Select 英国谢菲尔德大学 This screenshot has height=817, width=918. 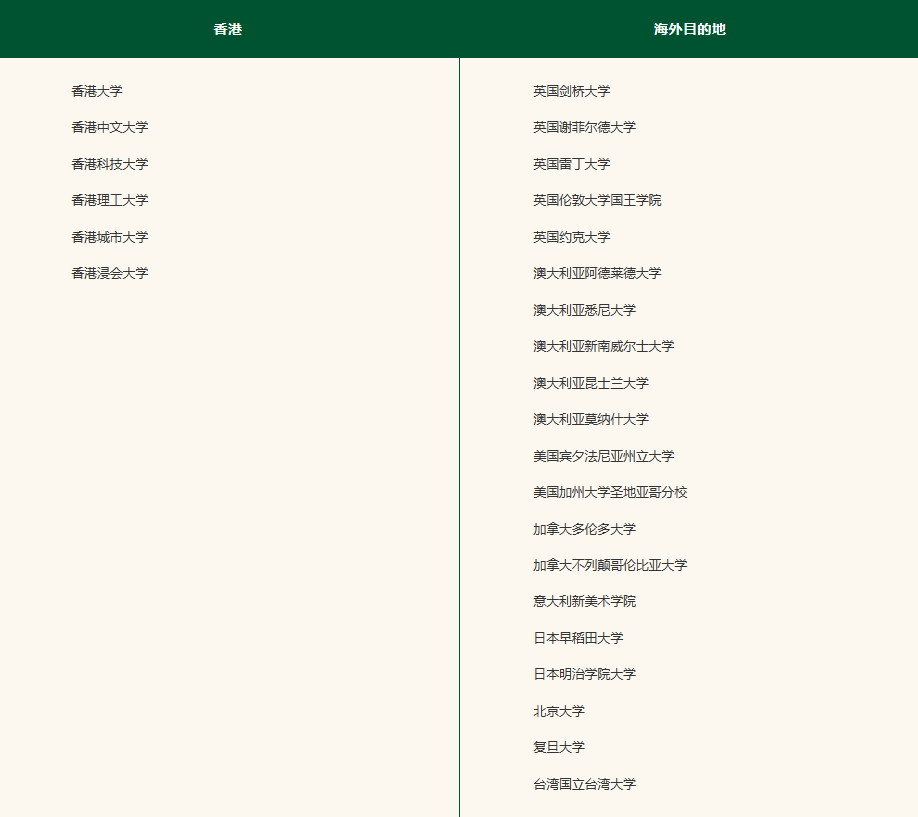click(584, 128)
